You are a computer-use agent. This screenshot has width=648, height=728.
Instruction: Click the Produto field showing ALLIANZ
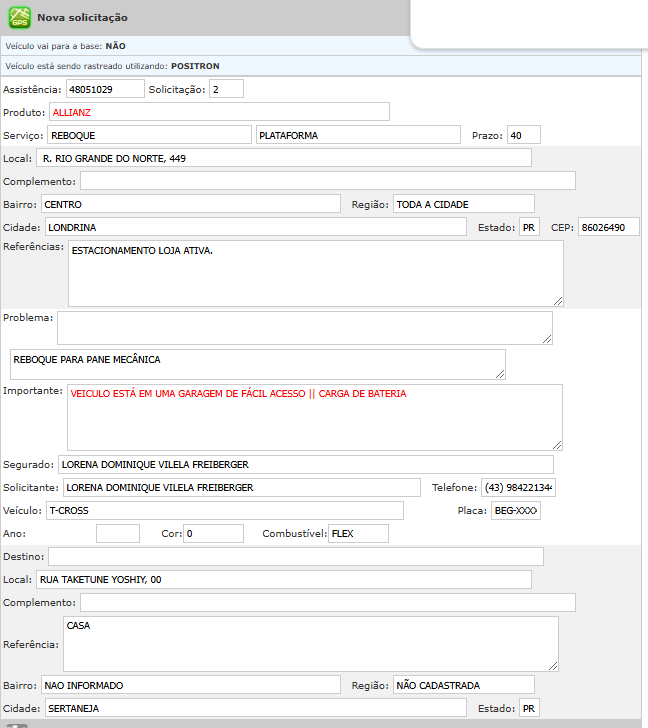click(x=219, y=111)
